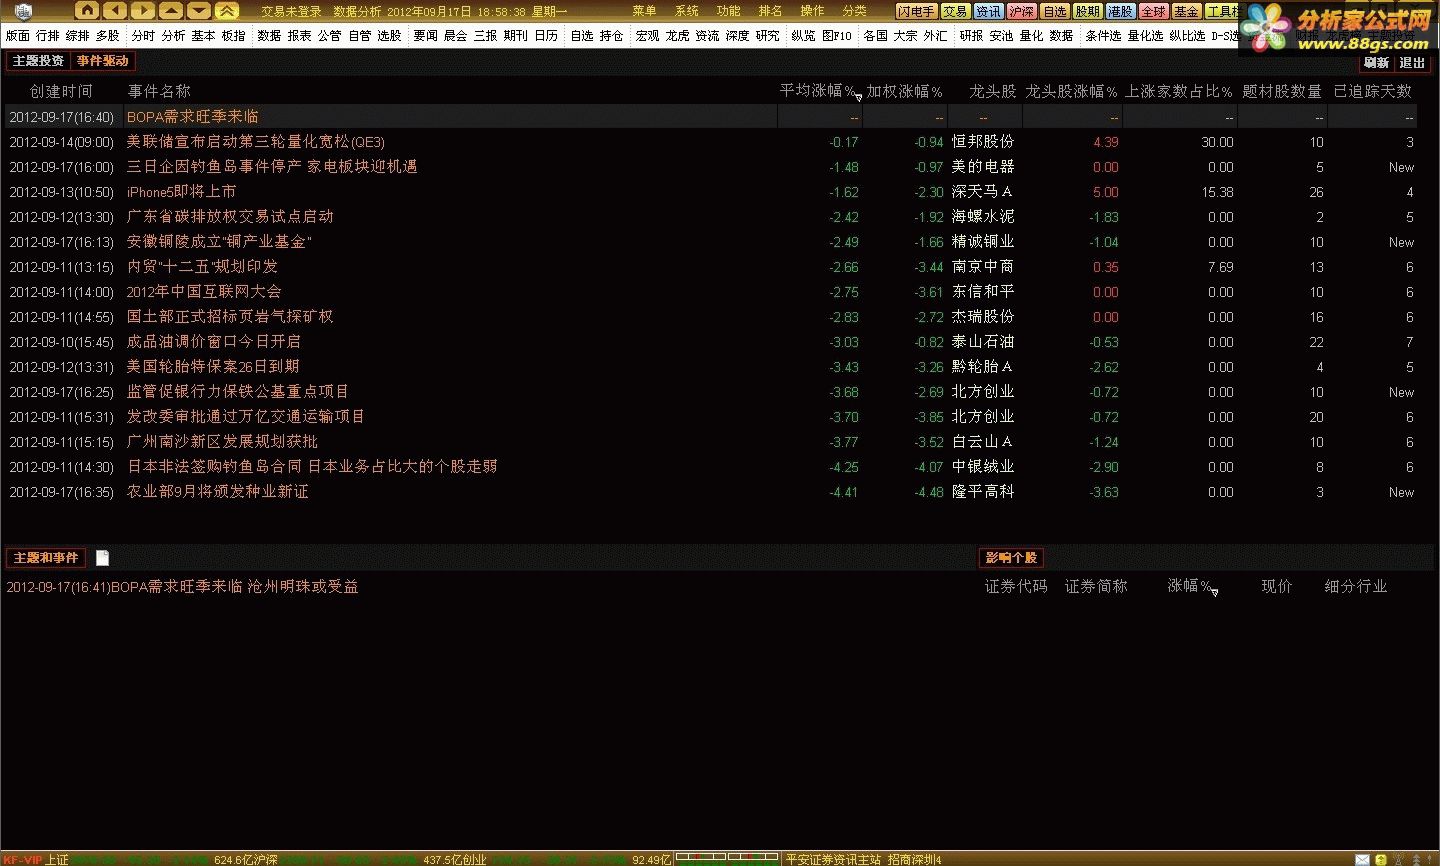Open the mail envelope icon in status bar
1440x866 pixels.
coord(1362,860)
